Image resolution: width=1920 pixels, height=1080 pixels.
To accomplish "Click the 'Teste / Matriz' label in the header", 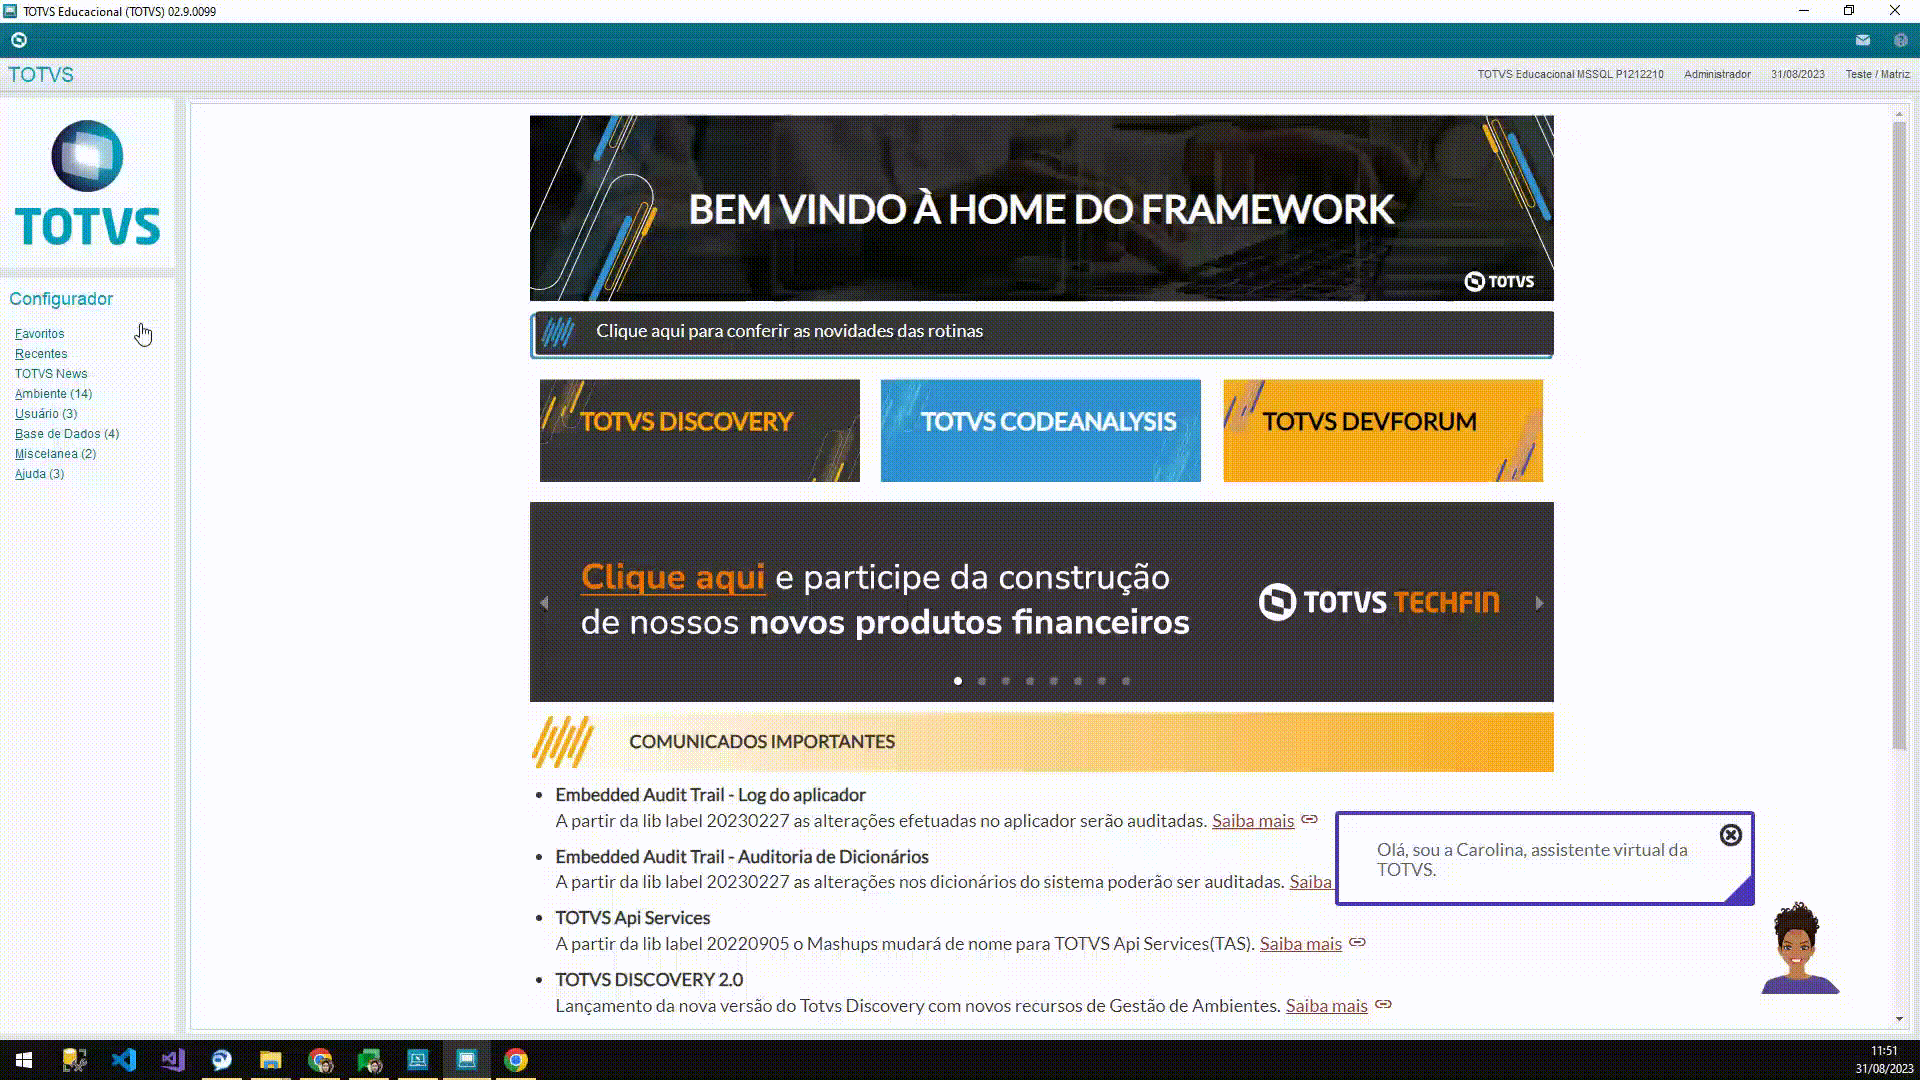I will tap(1878, 75).
